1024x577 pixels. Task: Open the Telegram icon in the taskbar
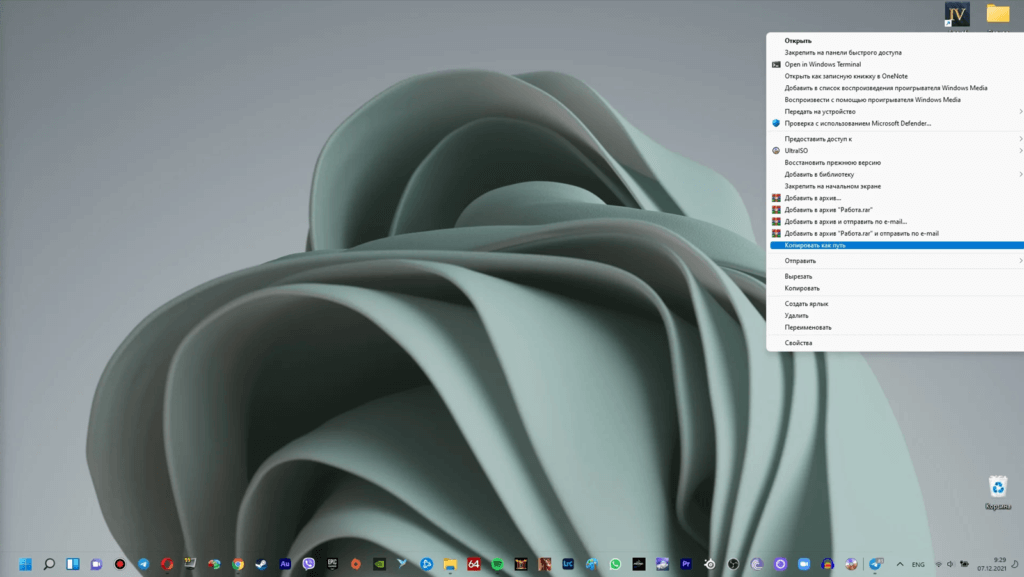tap(144, 564)
